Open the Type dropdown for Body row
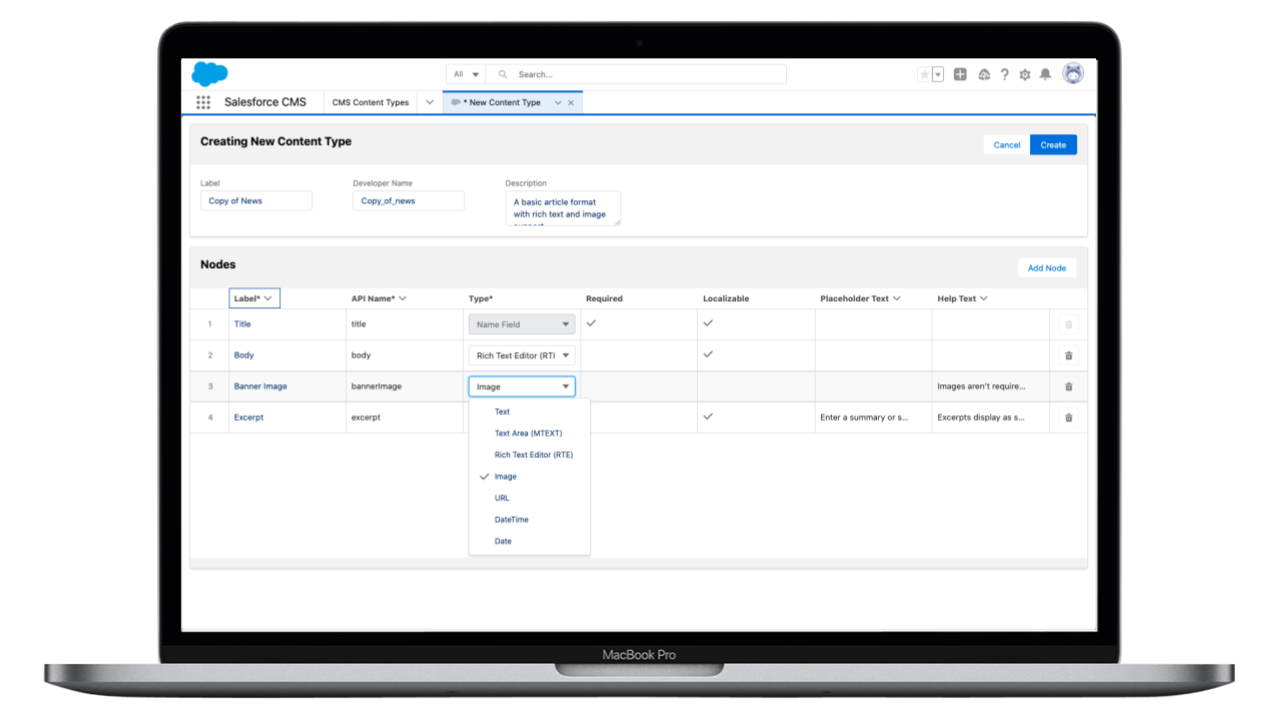This screenshot has width=1279, height=719. click(x=521, y=355)
